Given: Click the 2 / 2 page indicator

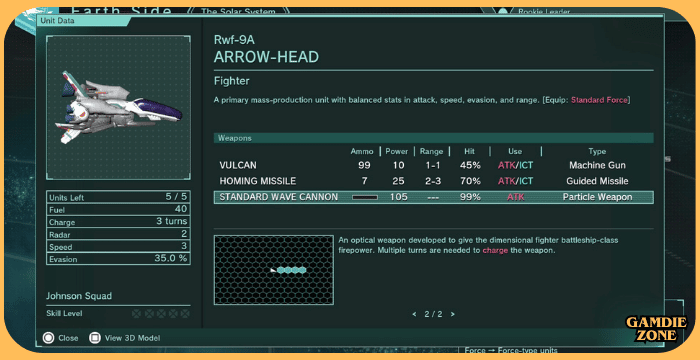Looking at the screenshot, I should click(x=433, y=314).
